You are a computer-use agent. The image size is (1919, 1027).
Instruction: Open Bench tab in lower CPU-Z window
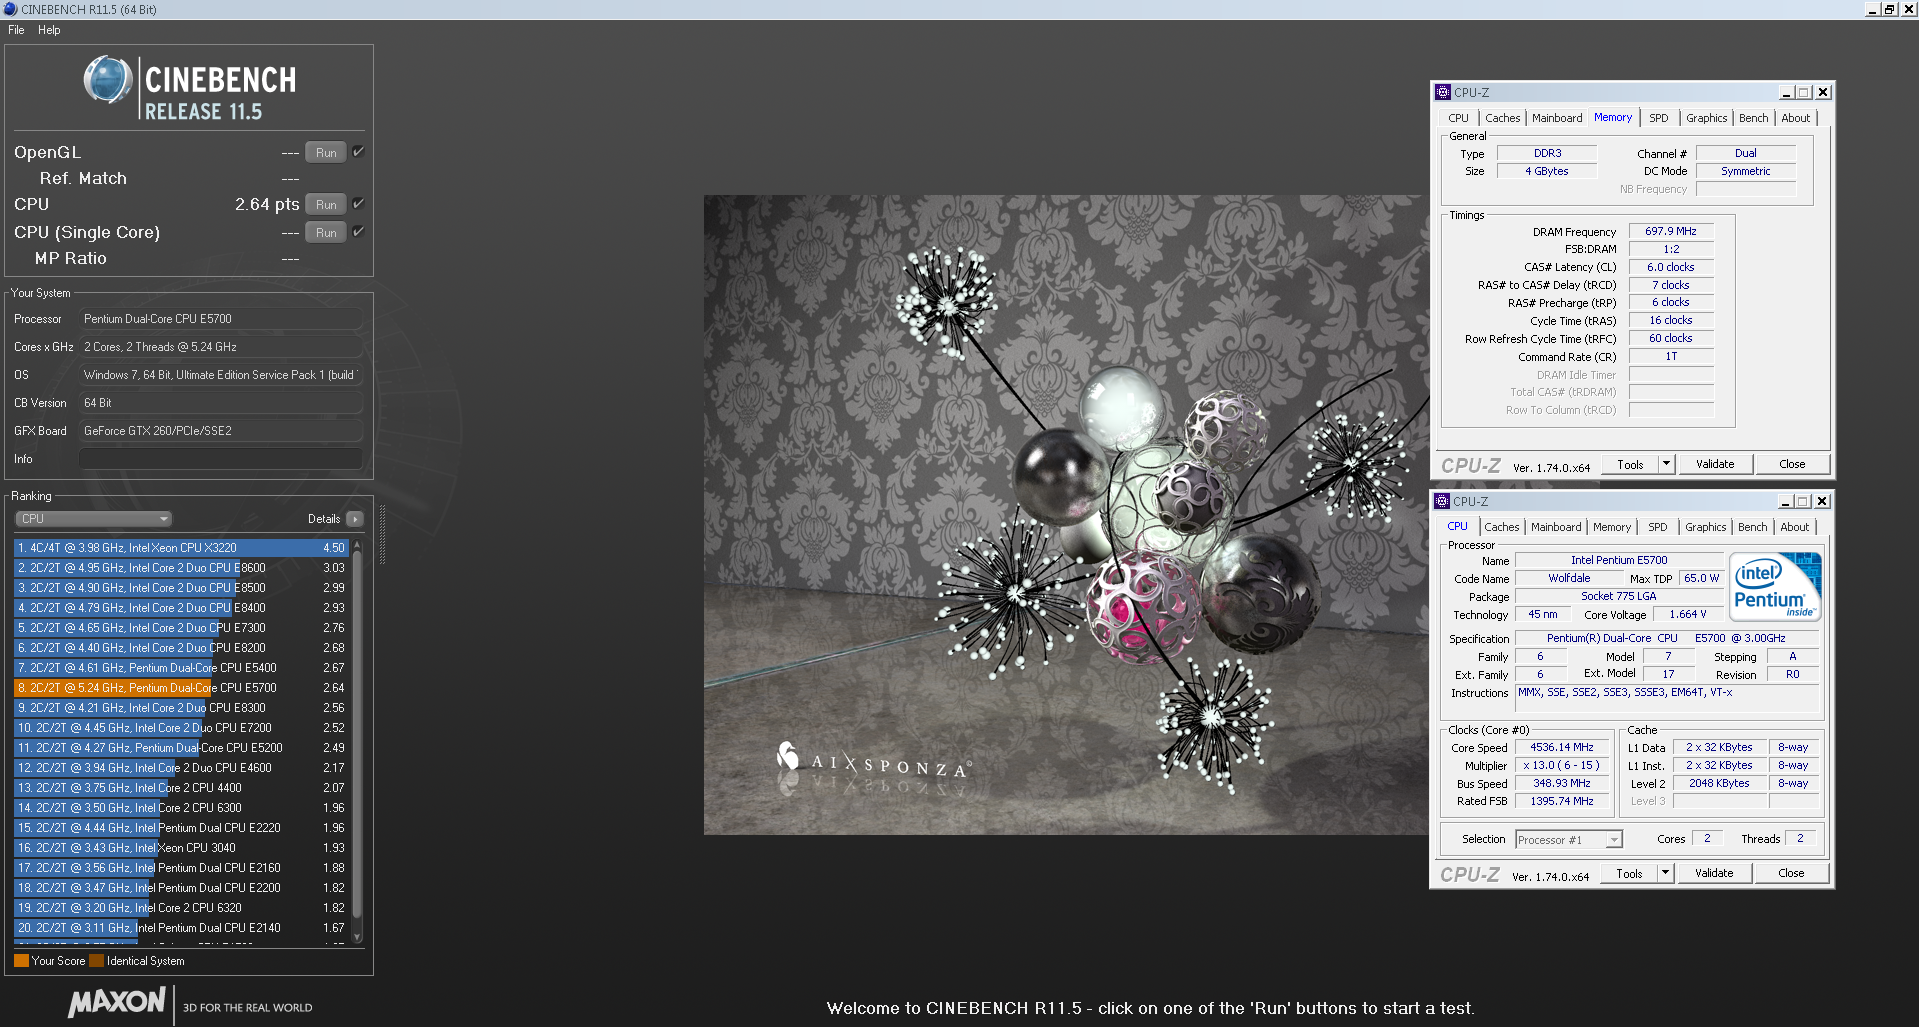click(x=1752, y=527)
